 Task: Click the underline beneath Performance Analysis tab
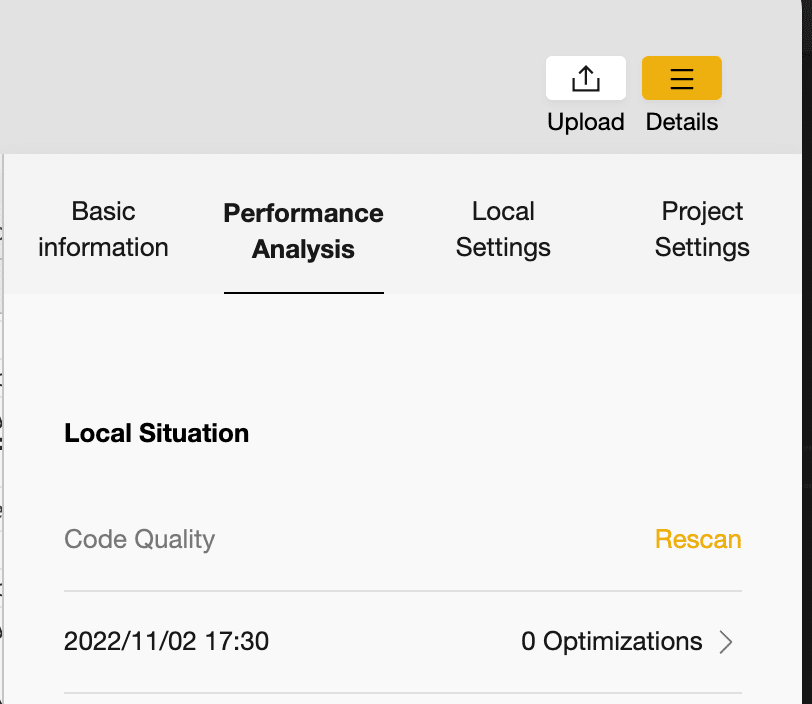(303, 293)
